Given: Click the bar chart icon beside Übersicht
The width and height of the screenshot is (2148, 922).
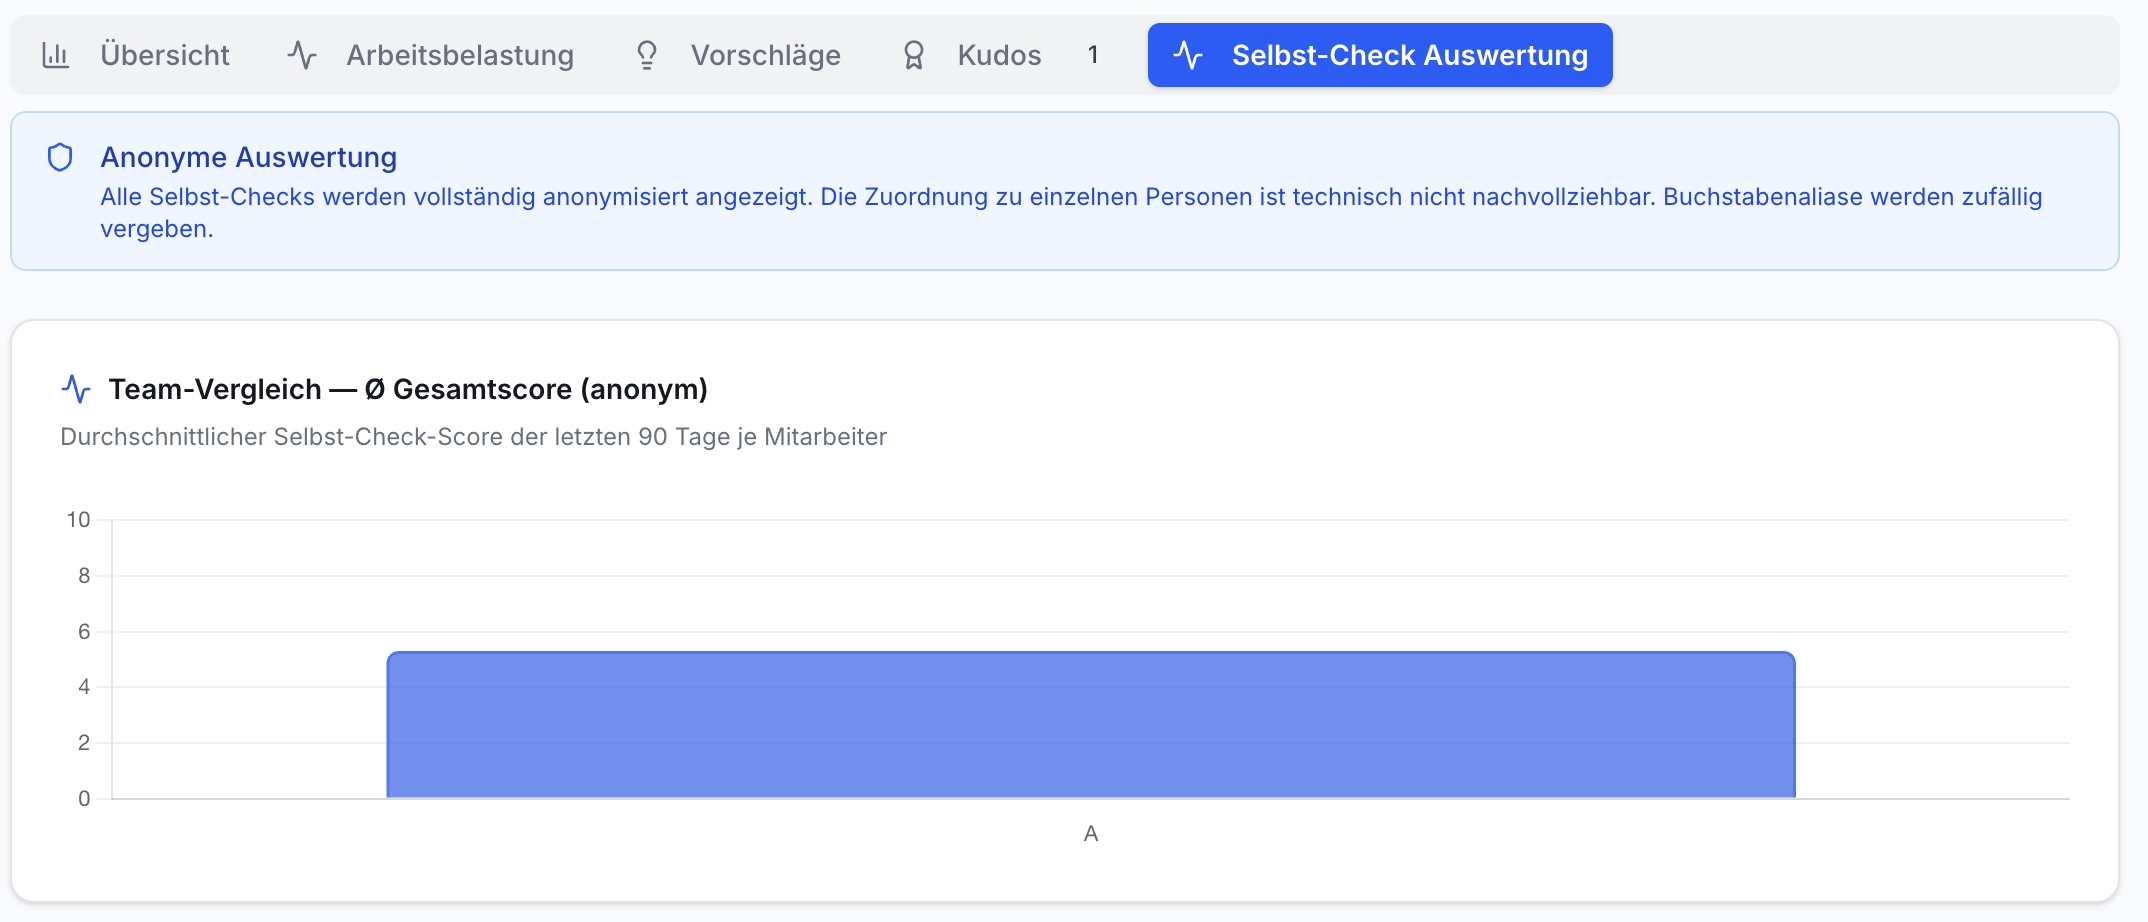Looking at the screenshot, I should click(56, 55).
